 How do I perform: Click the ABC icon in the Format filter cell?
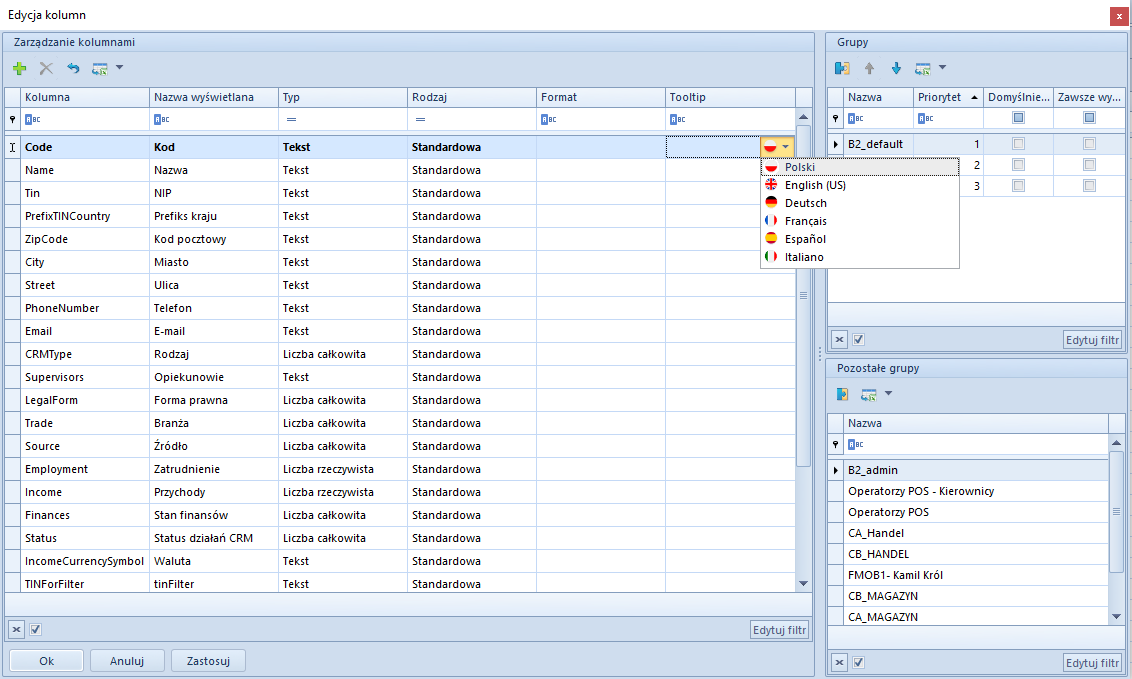pyautogui.click(x=549, y=120)
